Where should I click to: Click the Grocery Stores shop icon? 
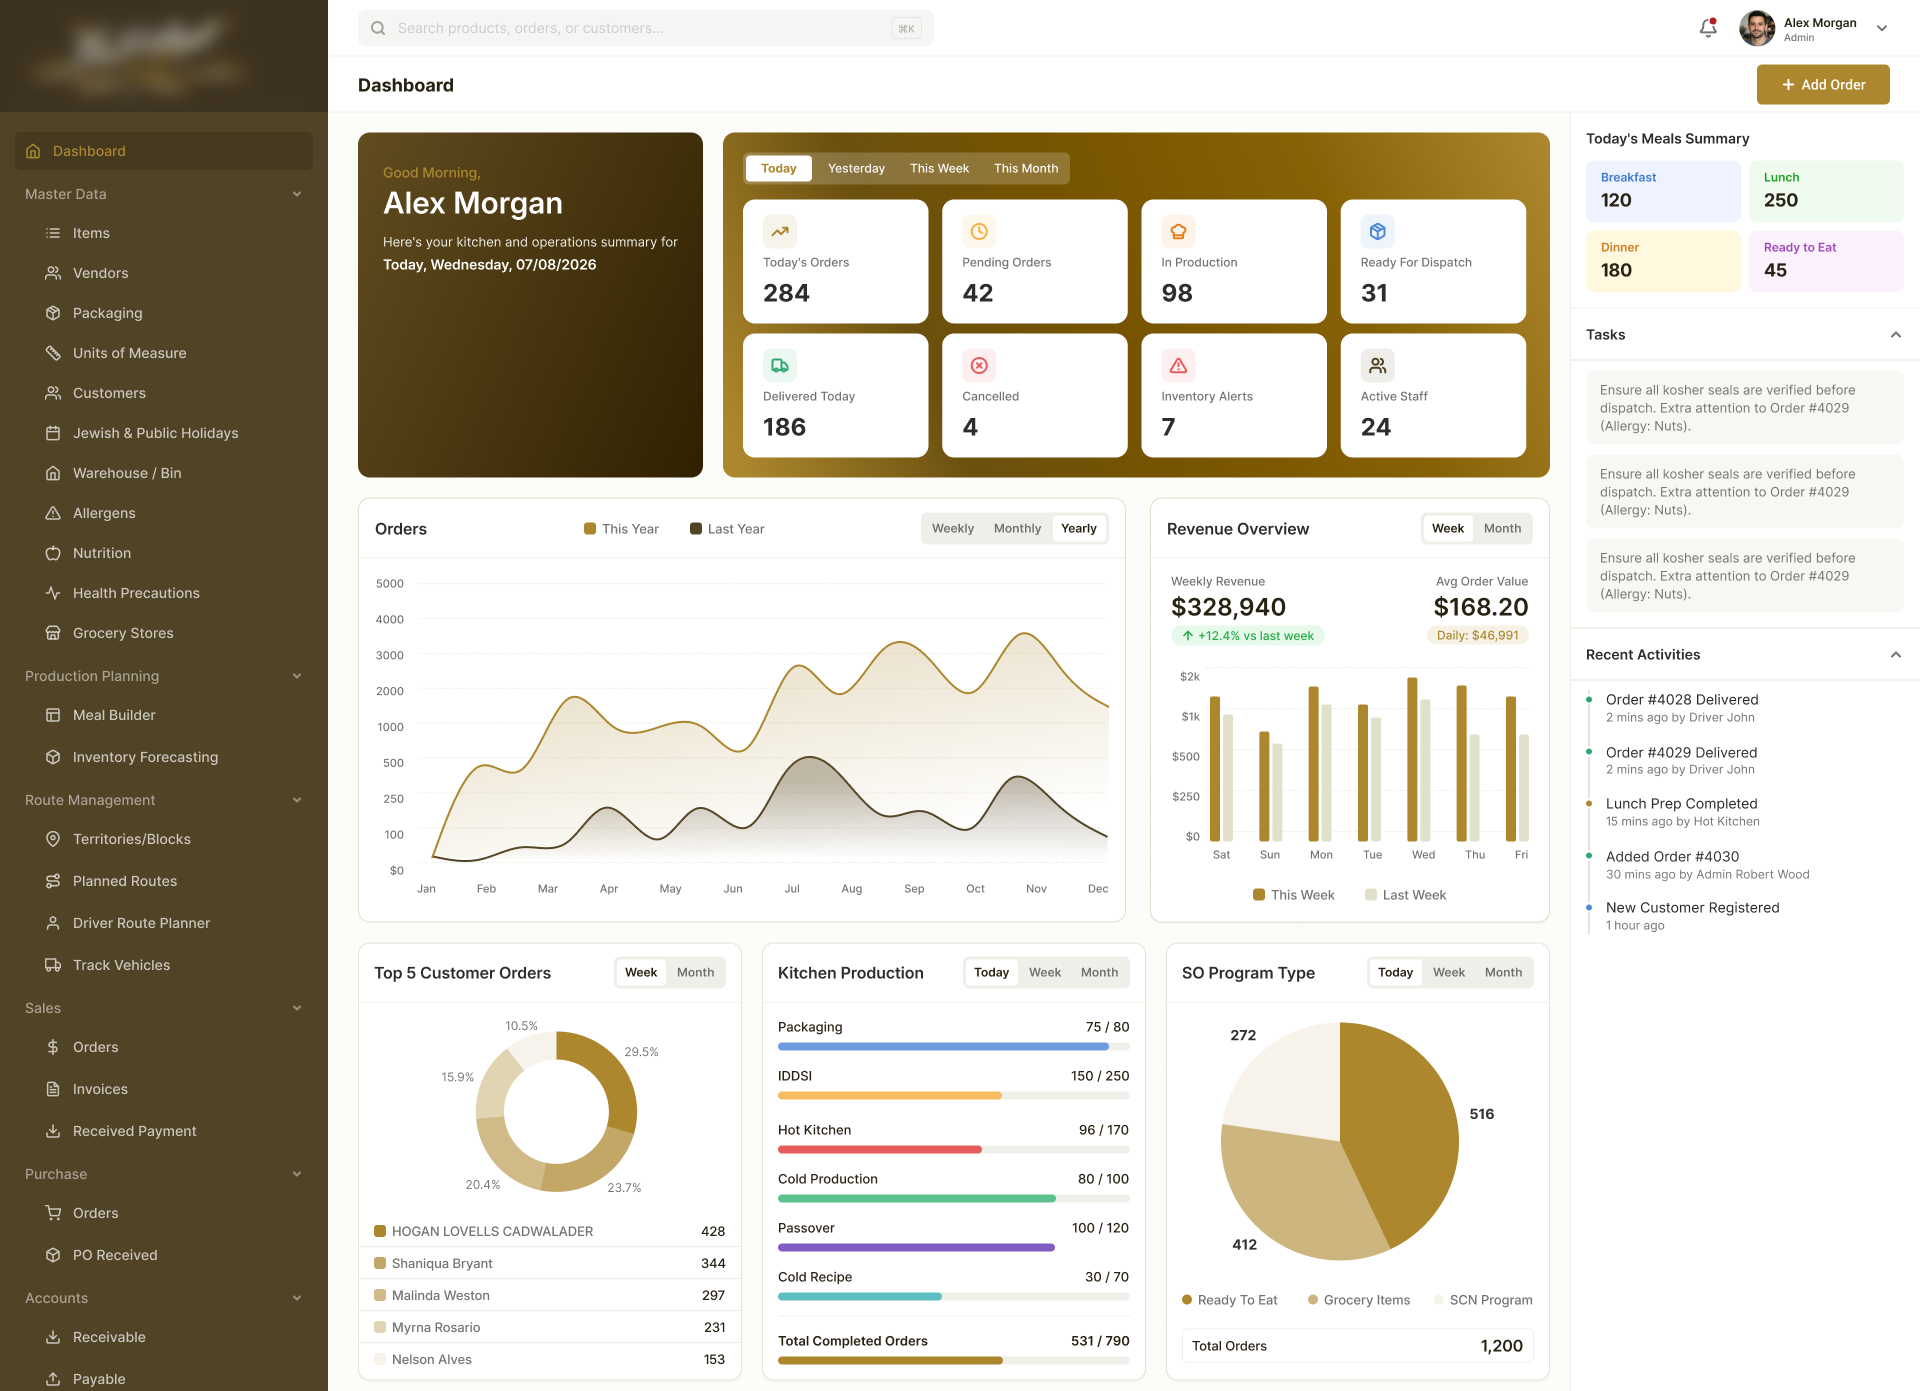click(53, 633)
